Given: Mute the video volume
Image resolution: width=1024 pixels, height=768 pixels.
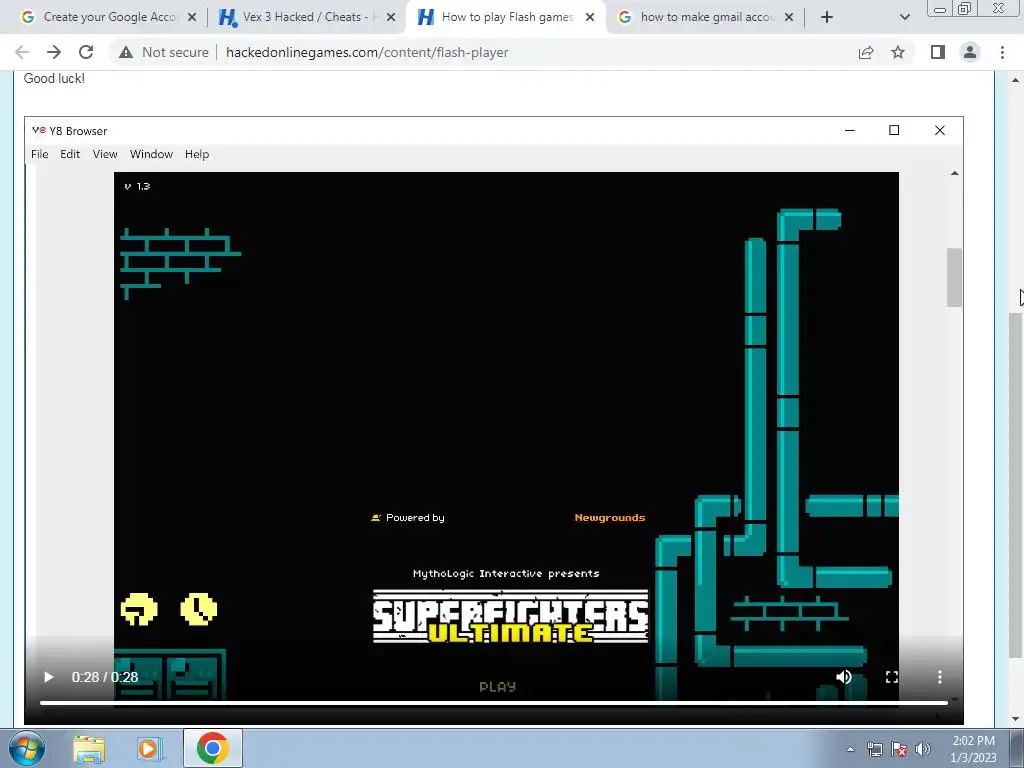Looking at the screenshot, I should coord(843,677).
